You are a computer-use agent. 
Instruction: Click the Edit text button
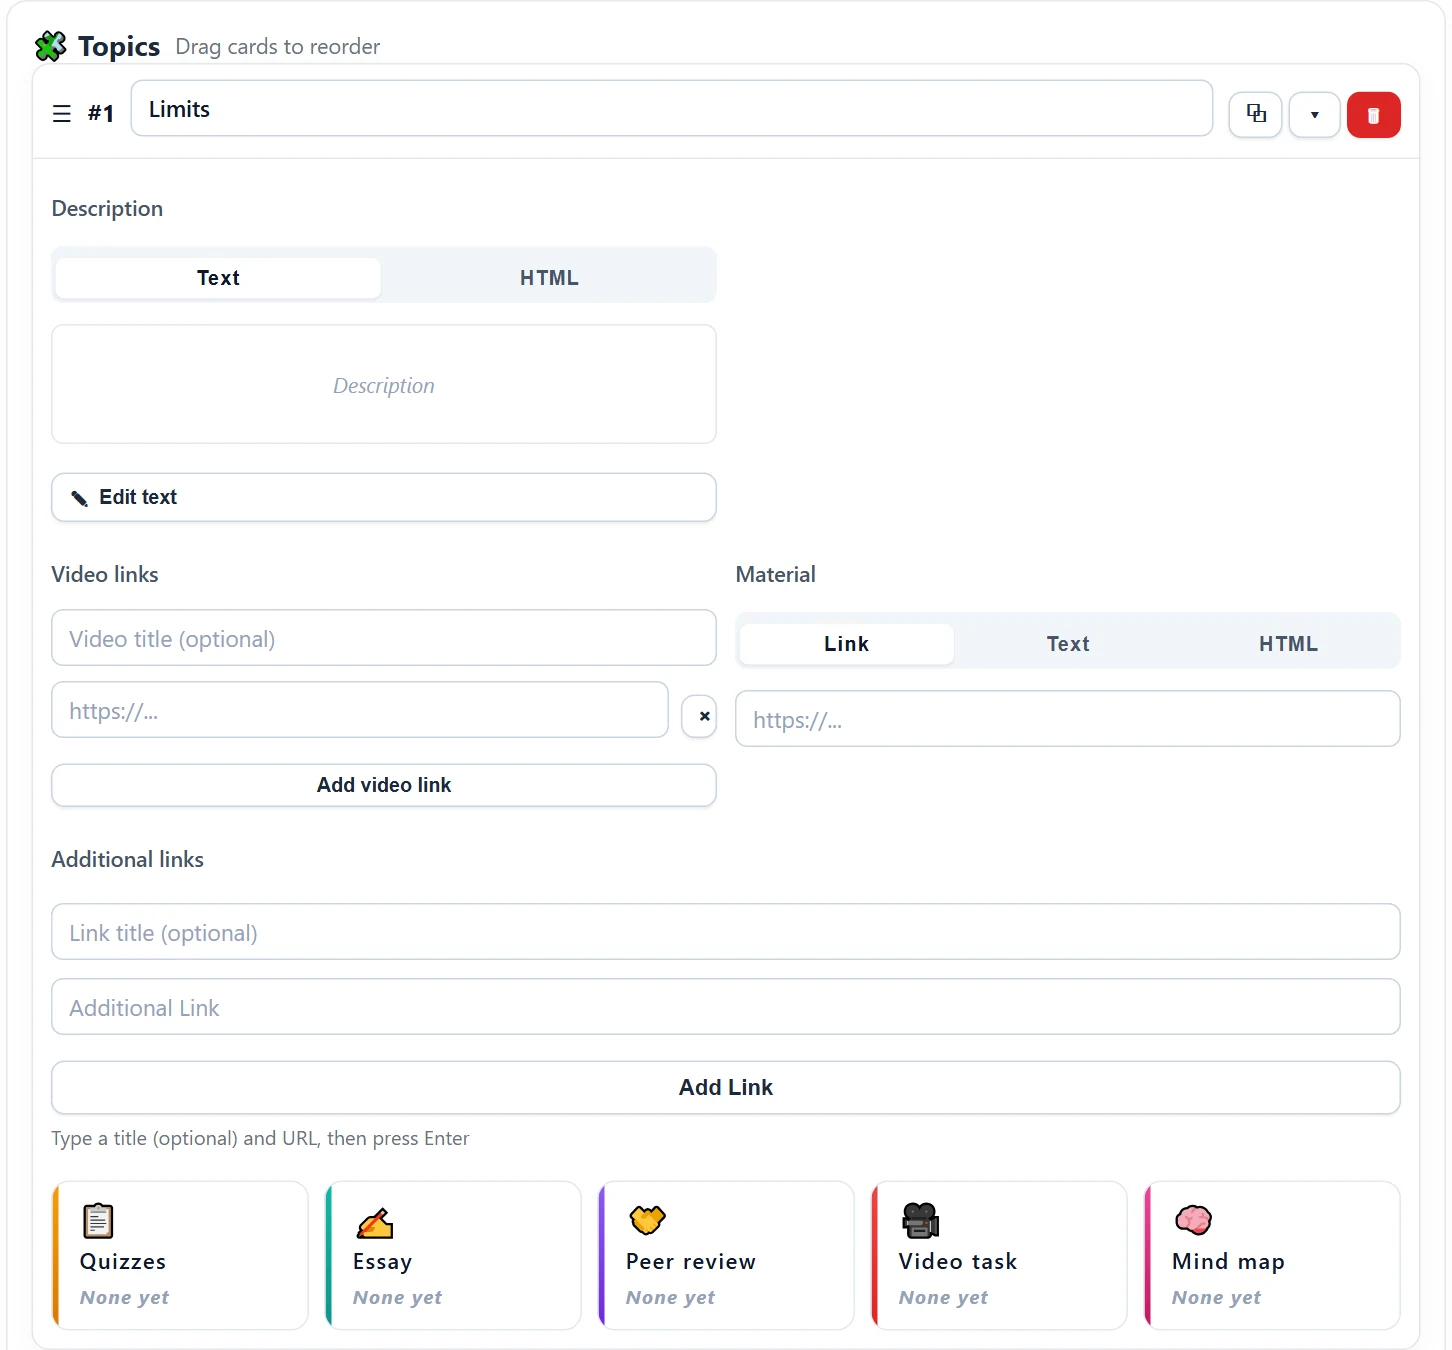tap(384, 497)
